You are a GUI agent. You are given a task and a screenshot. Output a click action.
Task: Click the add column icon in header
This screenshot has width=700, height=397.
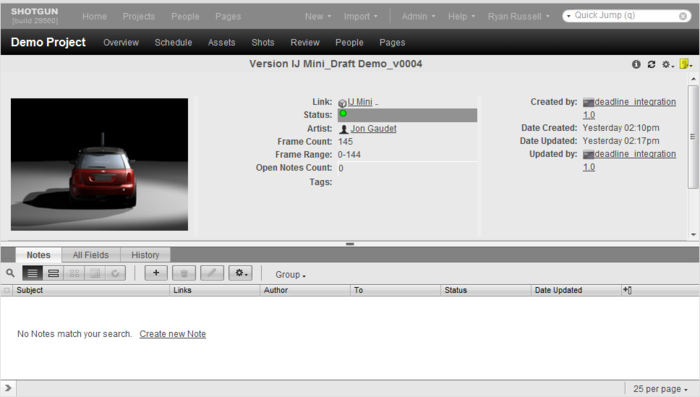click(627, 290)
